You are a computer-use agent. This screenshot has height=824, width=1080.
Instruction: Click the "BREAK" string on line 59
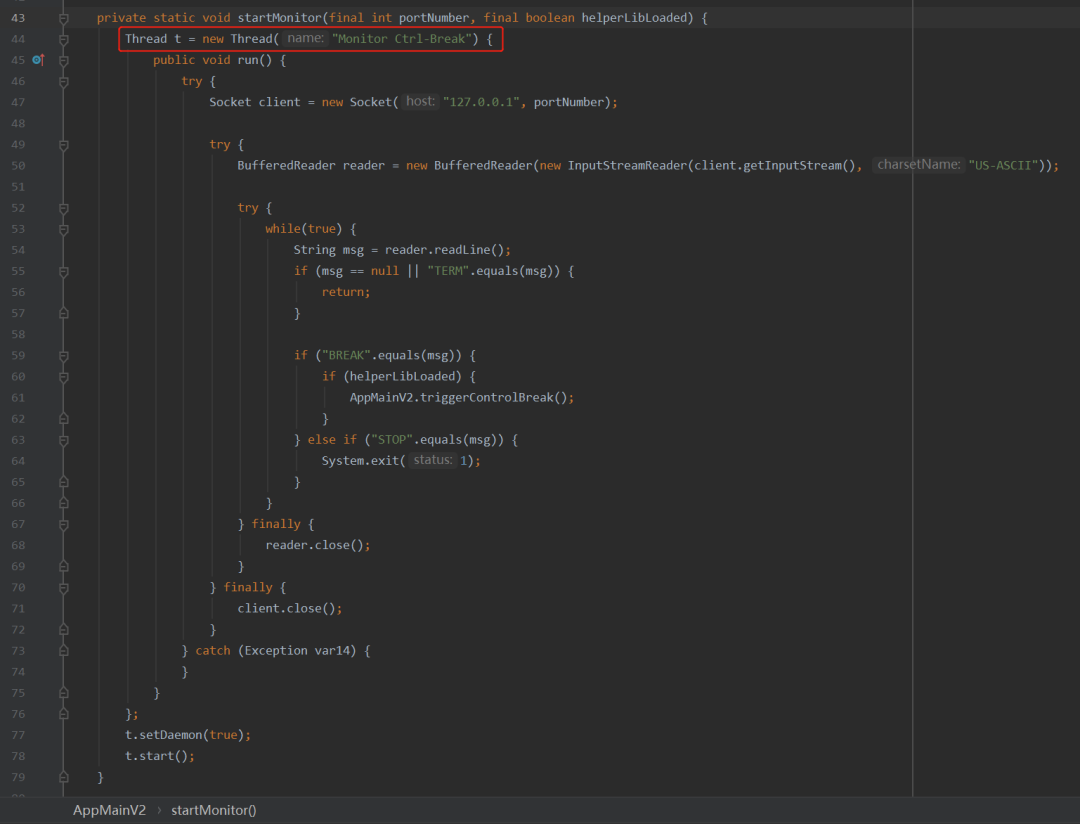[x=346, y=356]
